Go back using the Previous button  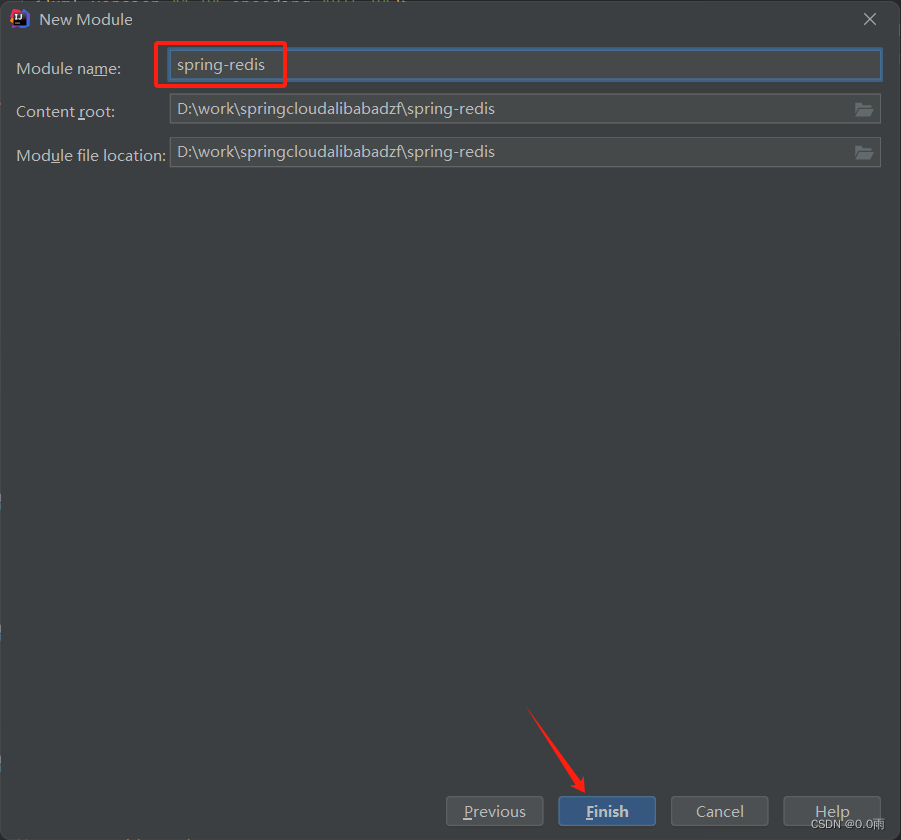[x=494, y=811]
